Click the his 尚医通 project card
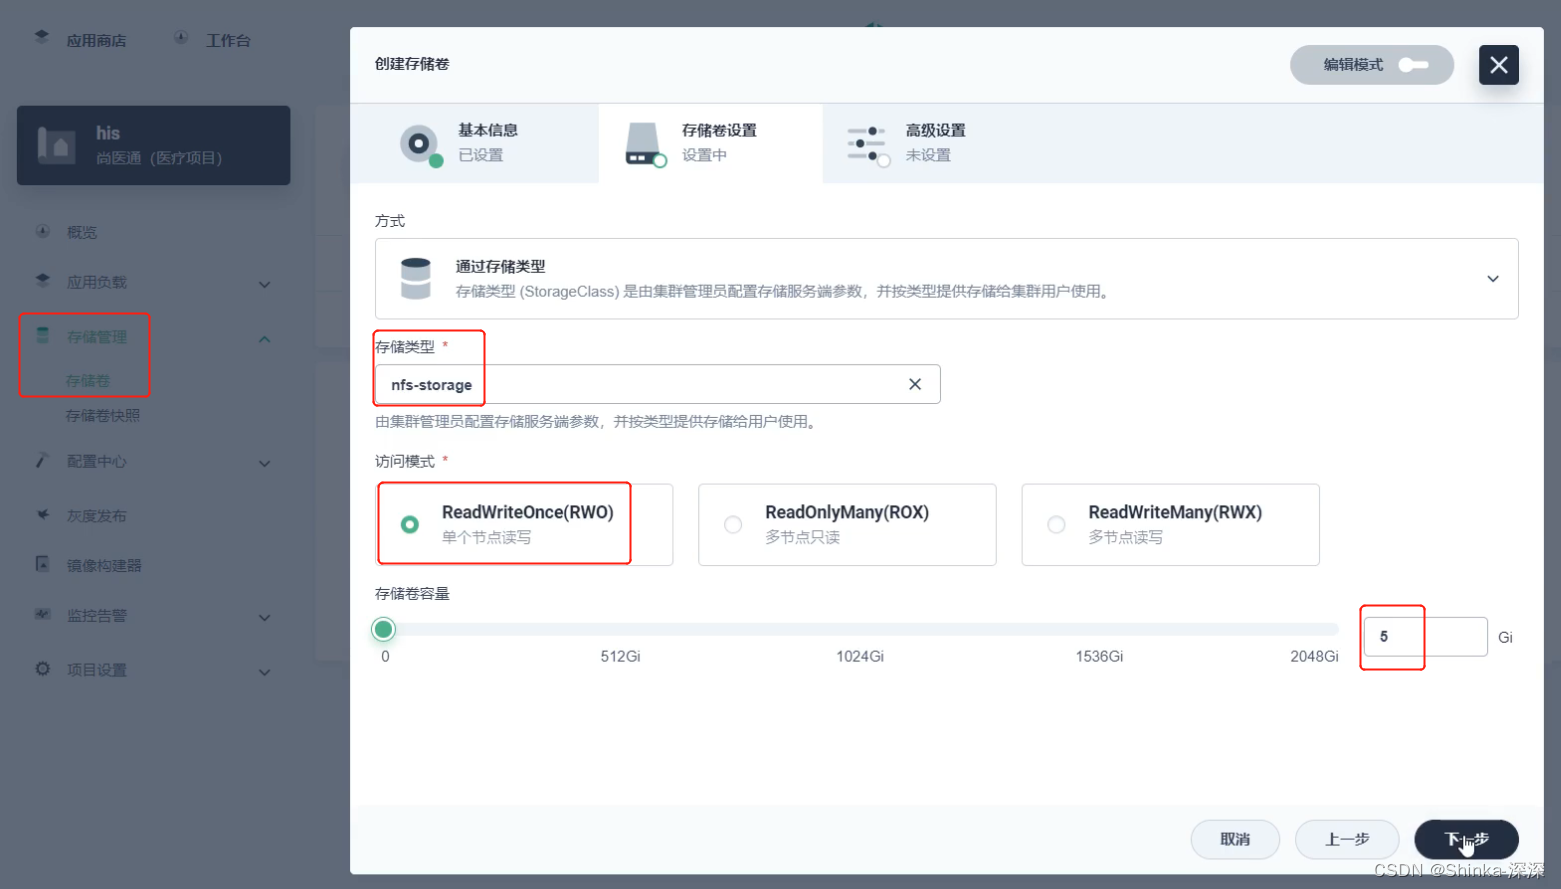This screenshot has height=889, width=1561. 154,145
